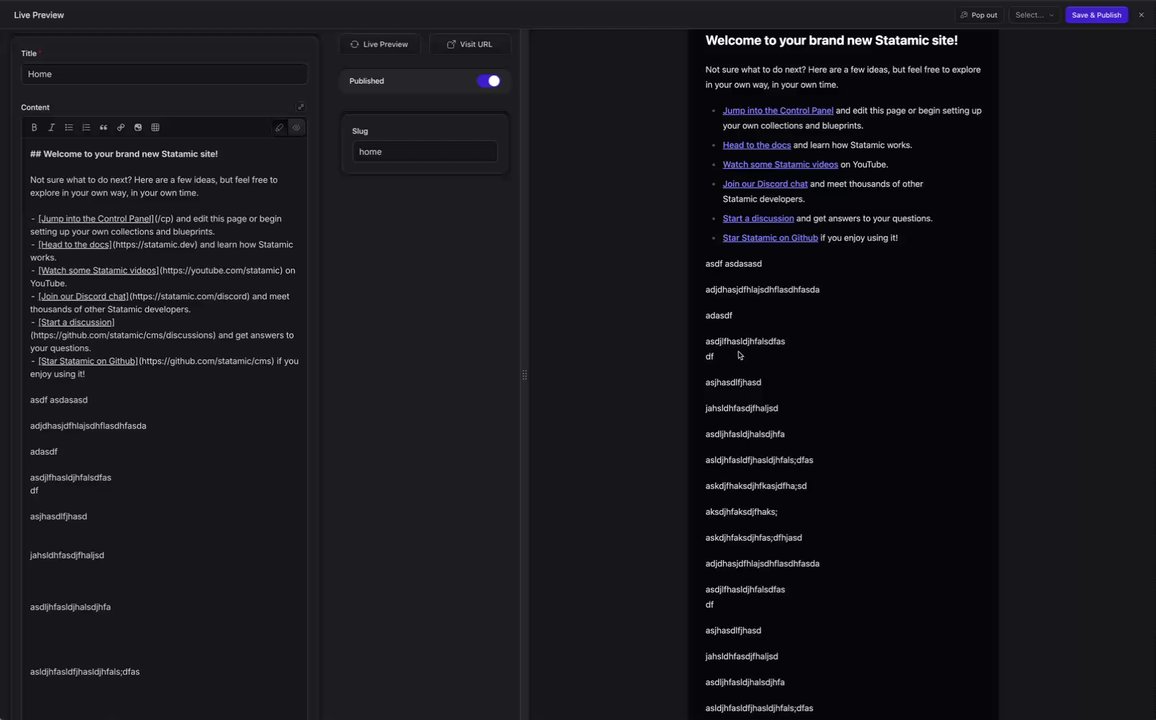The width and height of the screenshot is (1156, 720).
Task: Apply italic formatting in Content editor
Action: tap(51, 128)
